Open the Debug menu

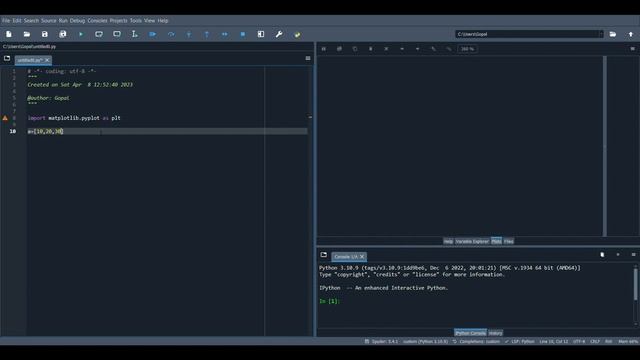click(x=77, y=20)
